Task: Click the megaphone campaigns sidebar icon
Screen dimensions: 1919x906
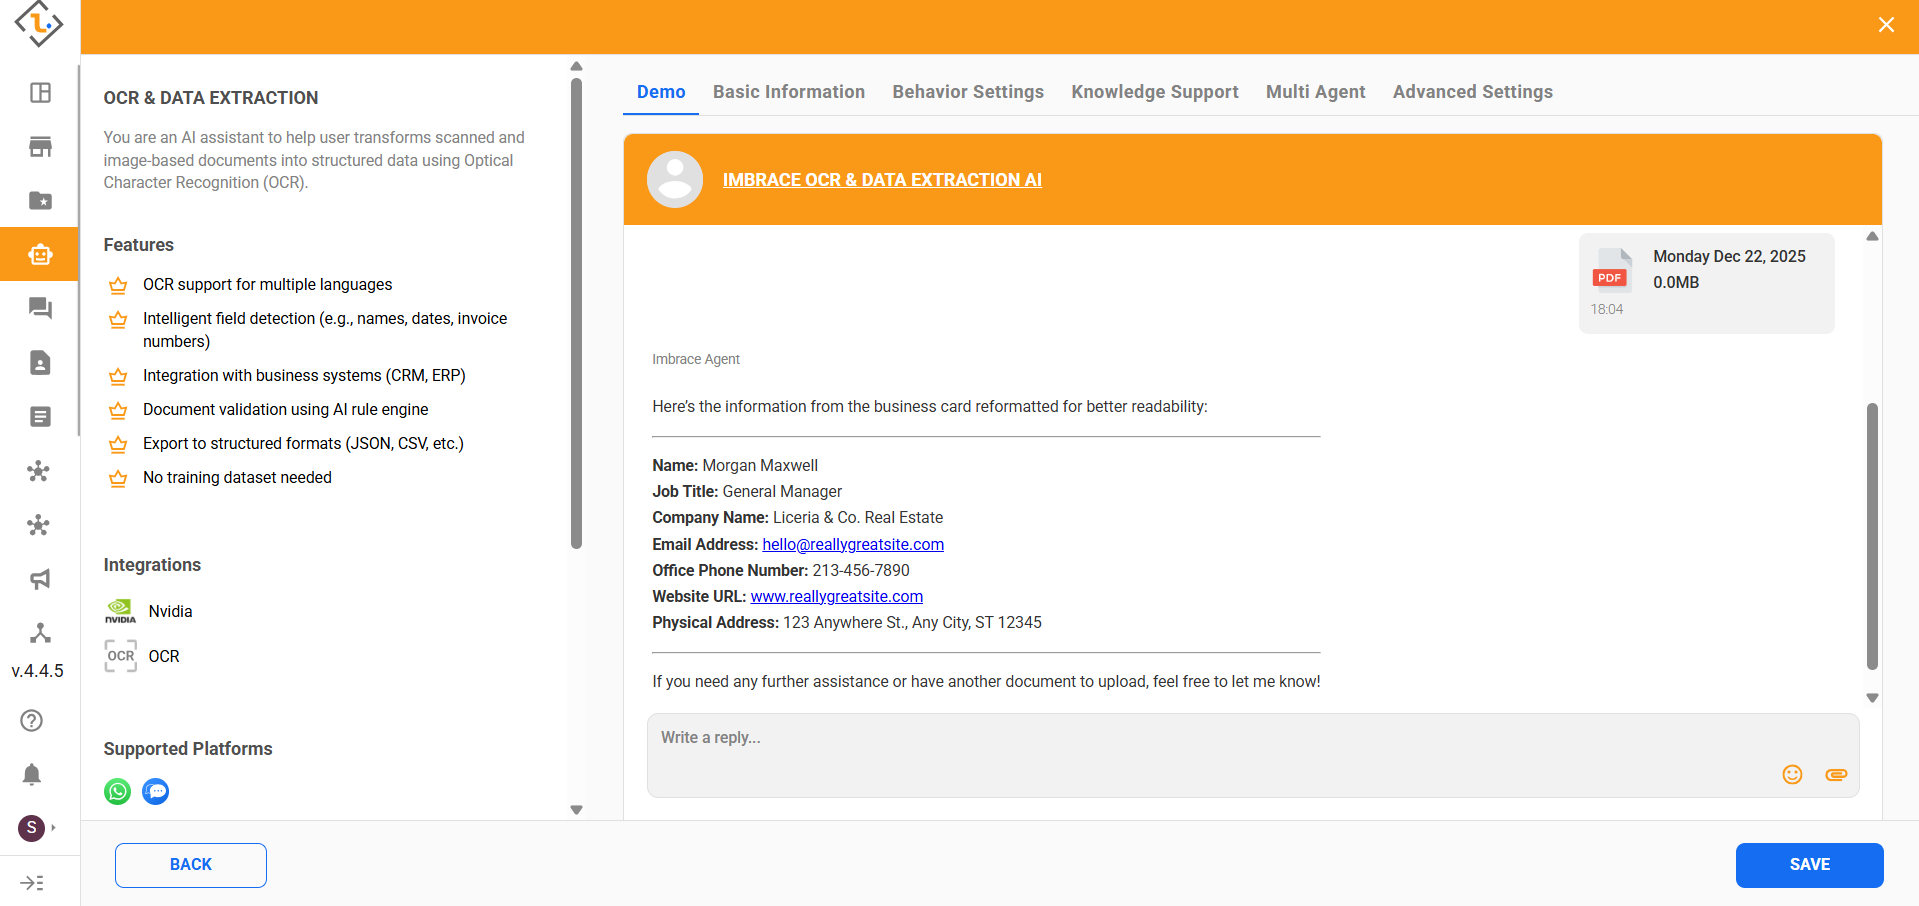Action: (40, 579)
